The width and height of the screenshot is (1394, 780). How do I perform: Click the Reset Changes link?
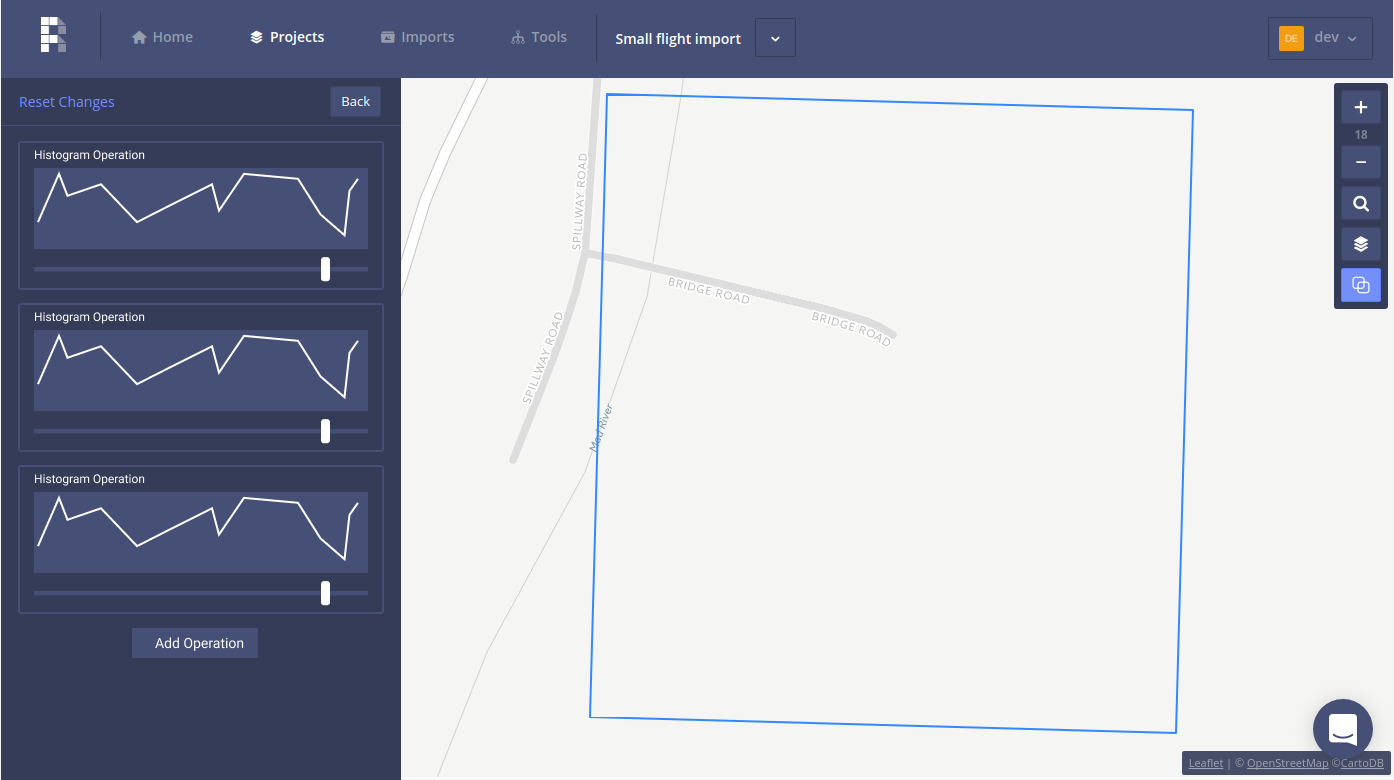coord(67,102)
